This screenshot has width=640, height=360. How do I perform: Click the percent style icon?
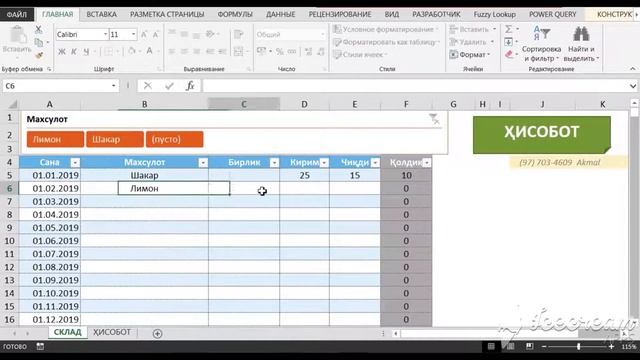280,51
